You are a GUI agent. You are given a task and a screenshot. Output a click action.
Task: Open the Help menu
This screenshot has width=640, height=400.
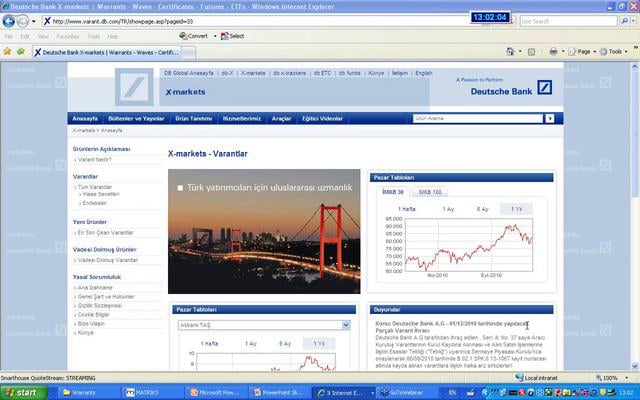(113, 36)
